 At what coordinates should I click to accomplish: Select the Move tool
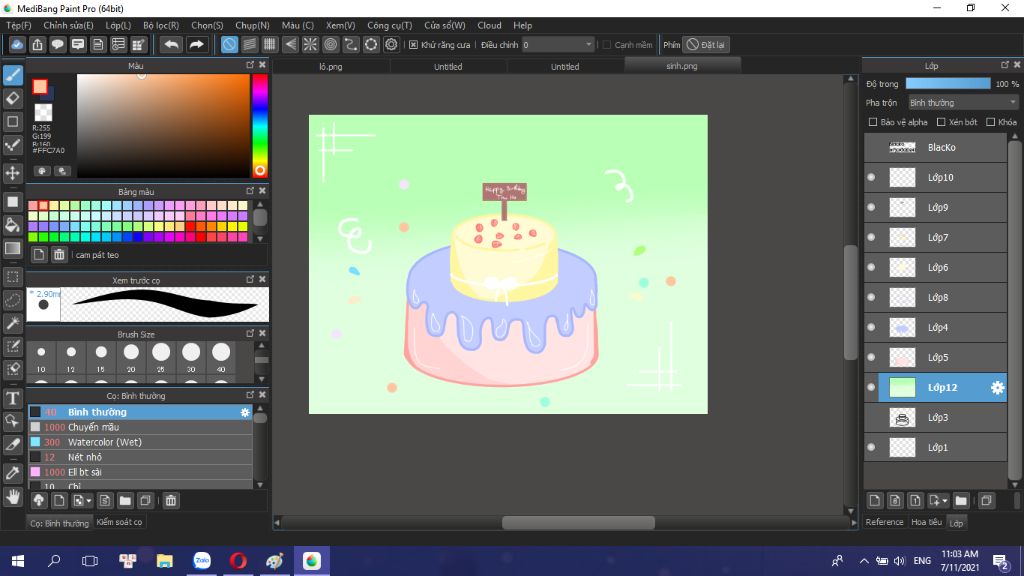pyautogui.click(x=12, y=173)
